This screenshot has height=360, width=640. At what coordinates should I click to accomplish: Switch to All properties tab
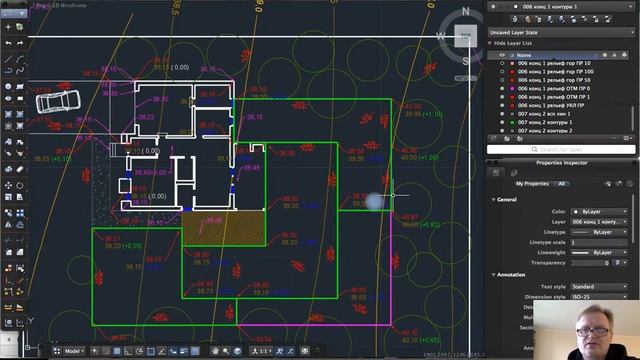[562, 184]
